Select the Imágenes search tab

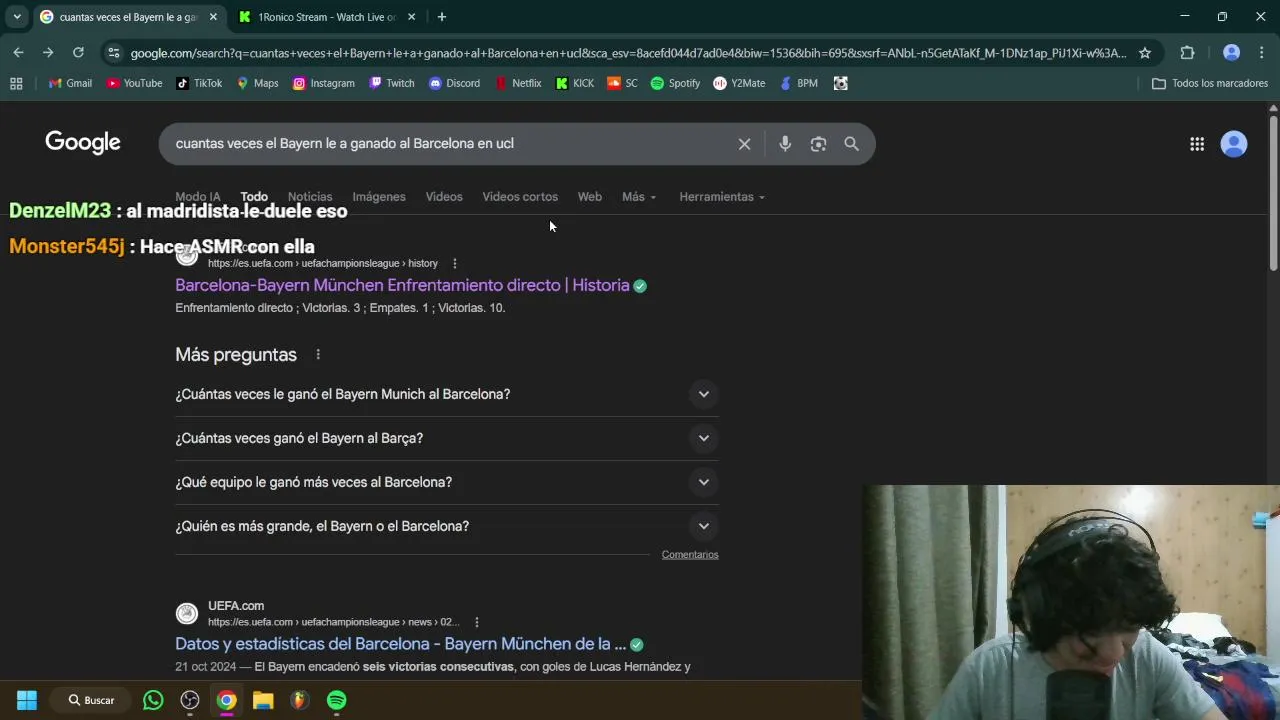point(379,197)
